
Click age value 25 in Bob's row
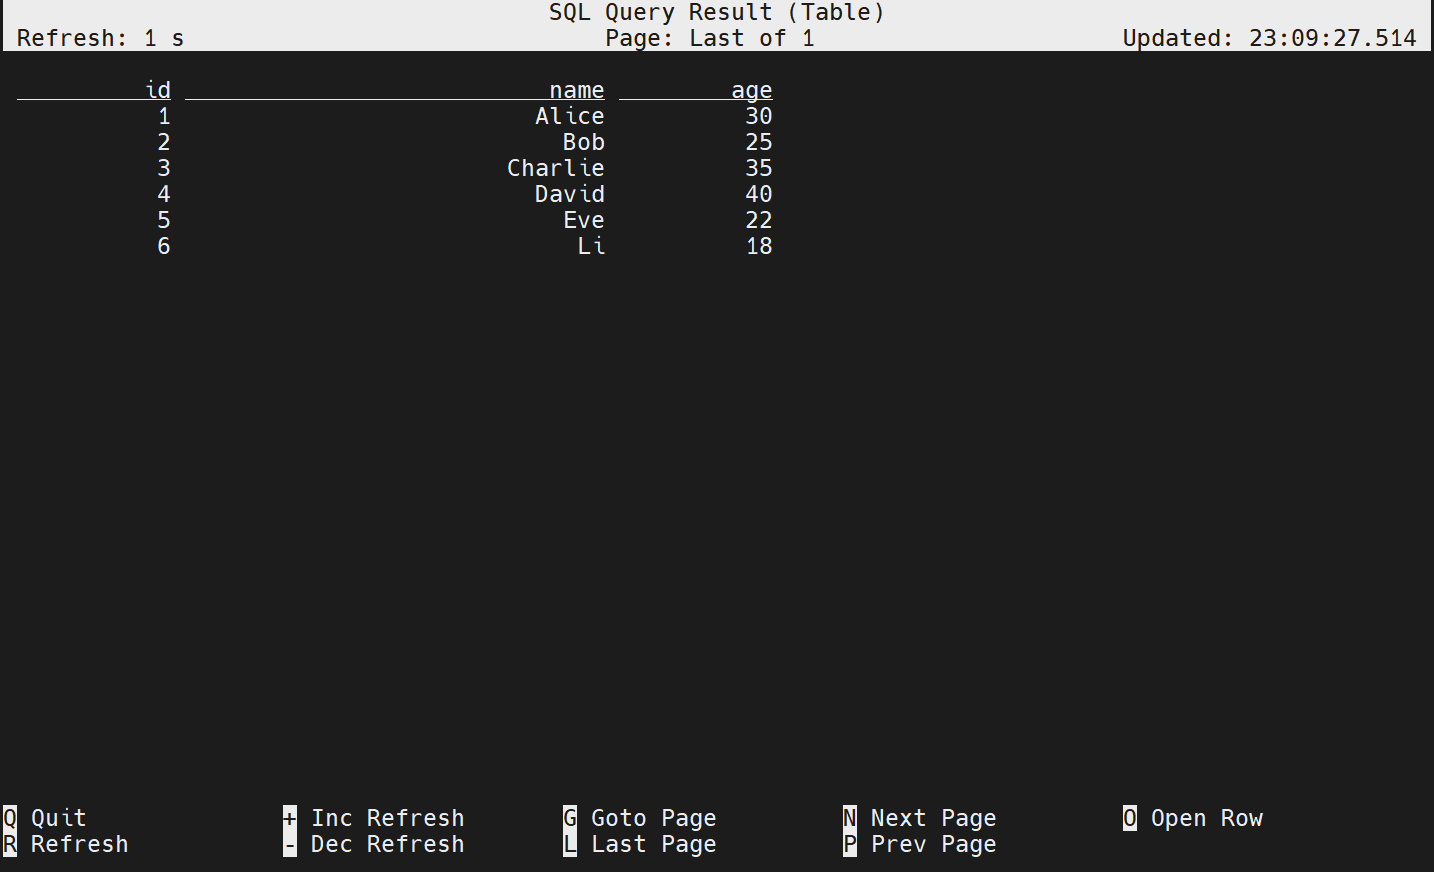click(759, 142)
